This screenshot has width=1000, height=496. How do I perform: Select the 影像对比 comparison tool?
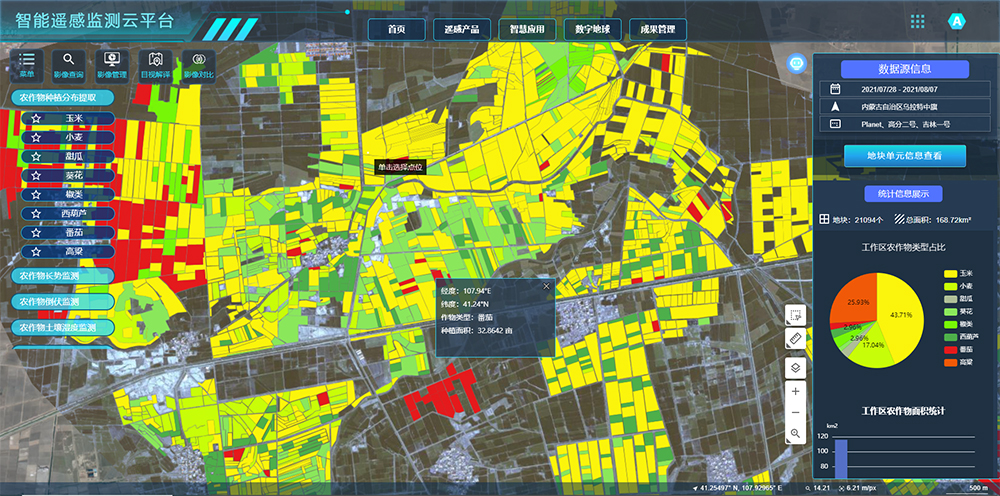[x=197, y=62]
